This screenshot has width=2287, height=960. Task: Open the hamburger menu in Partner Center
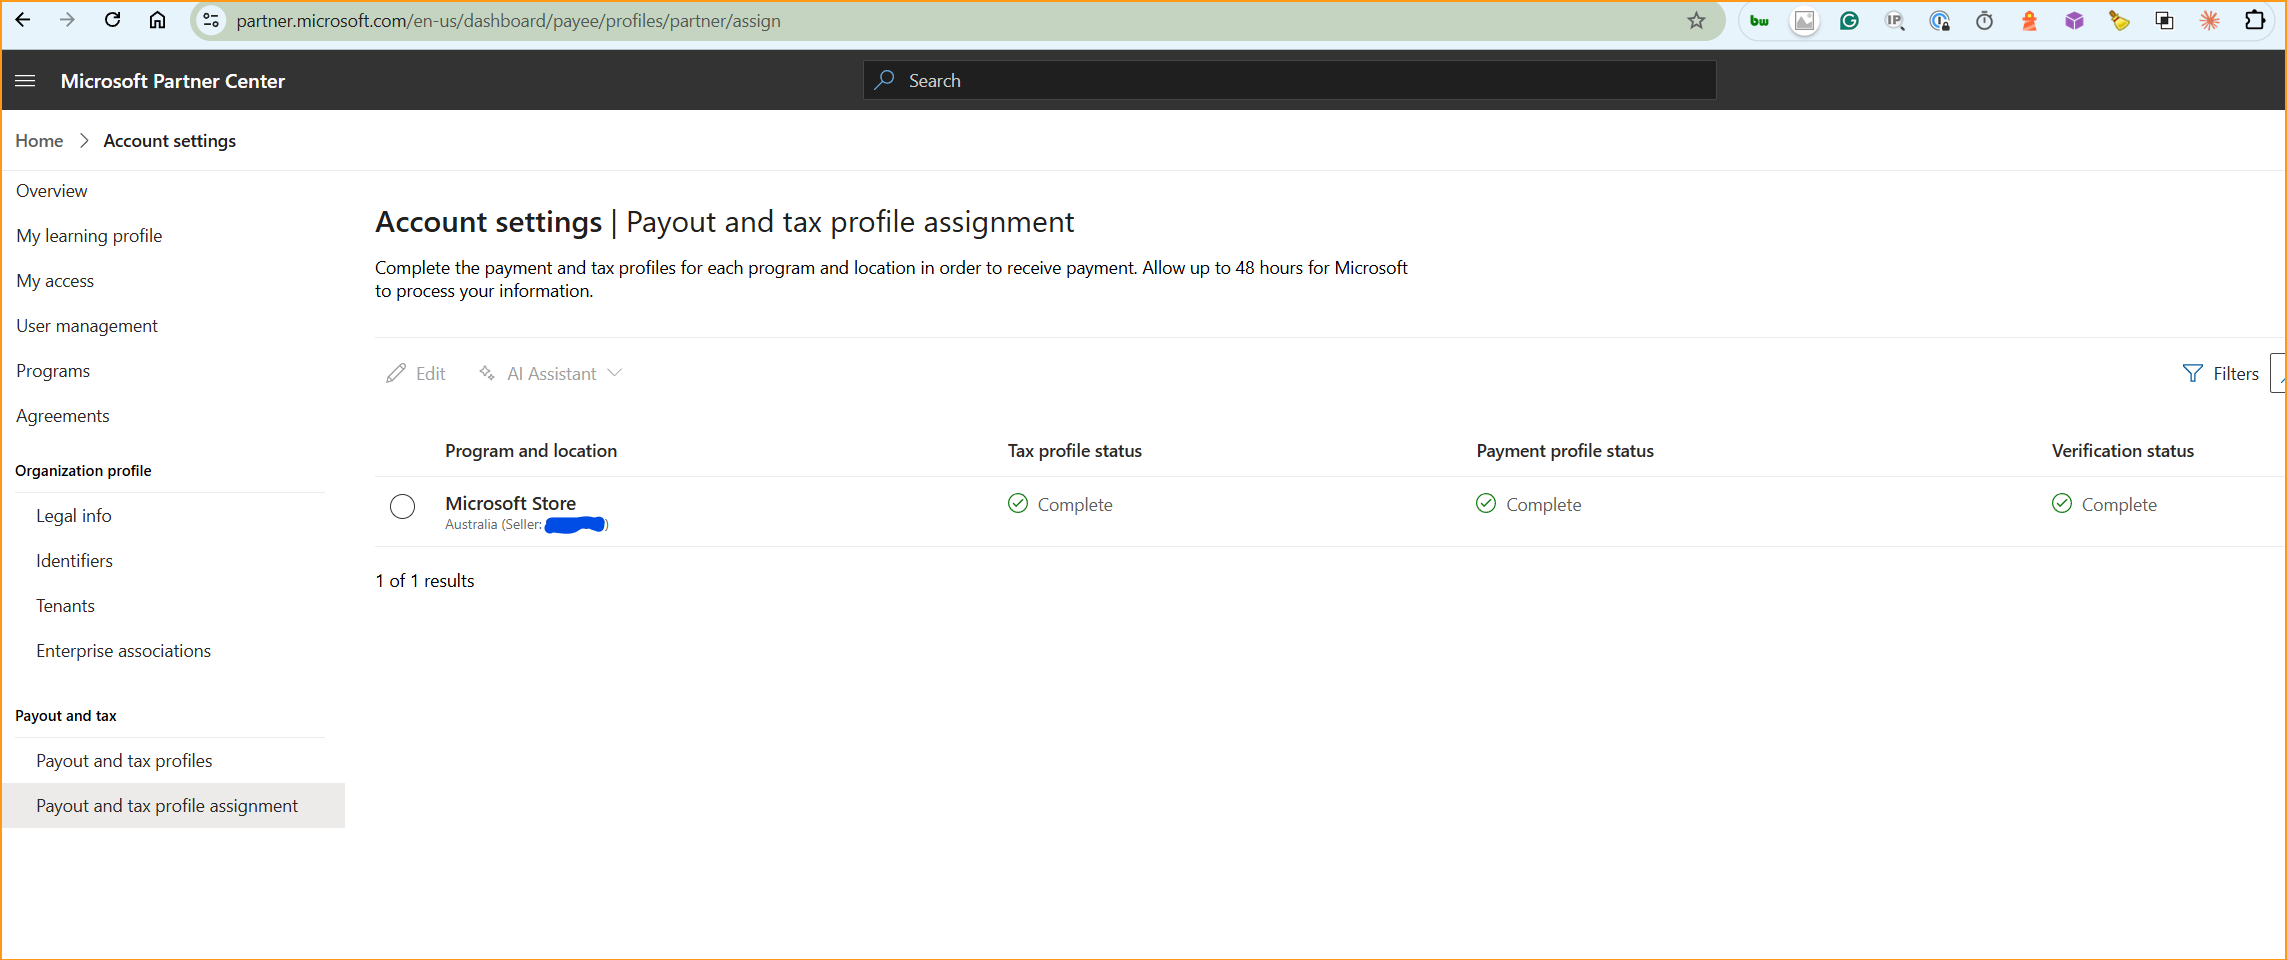coord(25,80)
